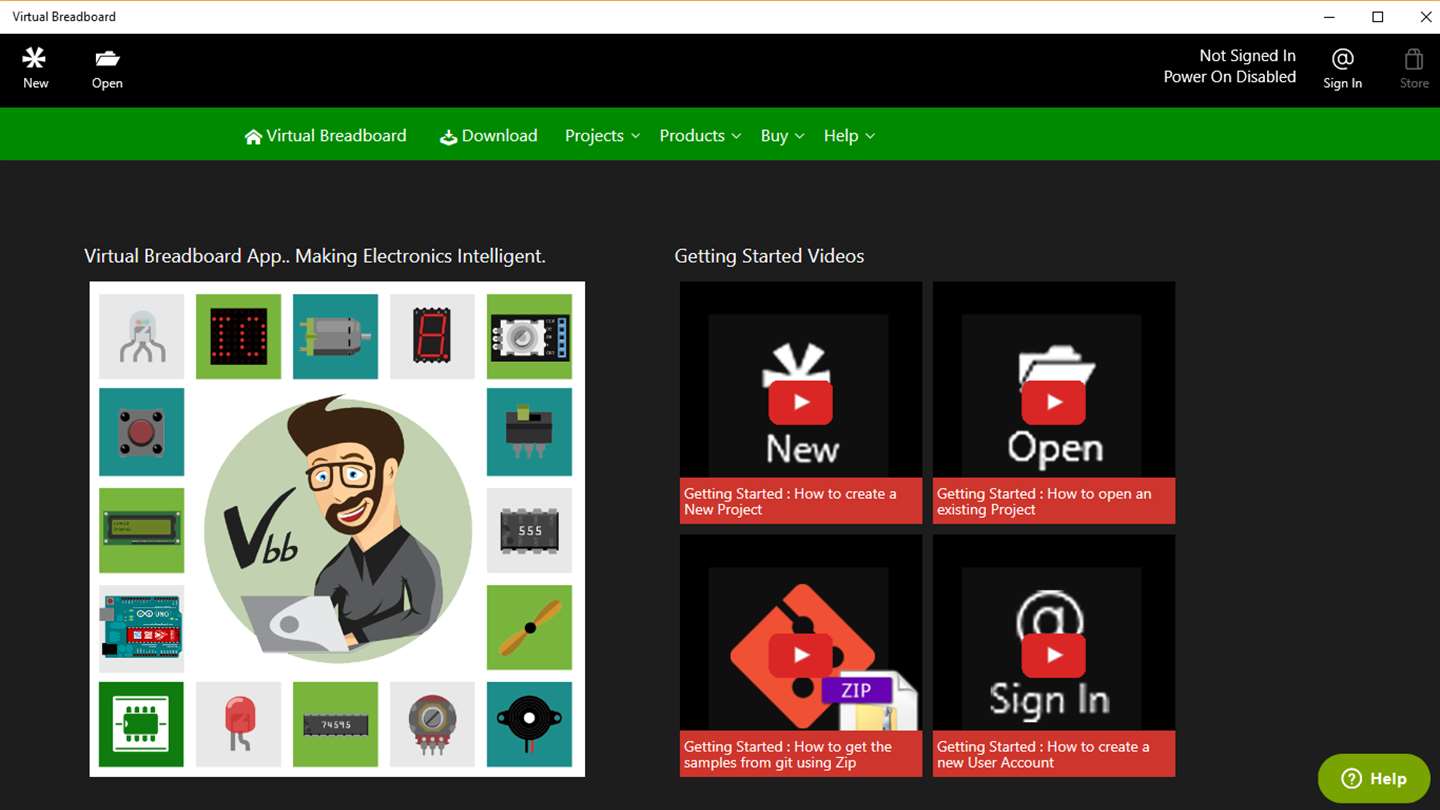Click 'Getting Started : How to create a New Project' caption
This screenshot has height=810, width=1440.
801,501
